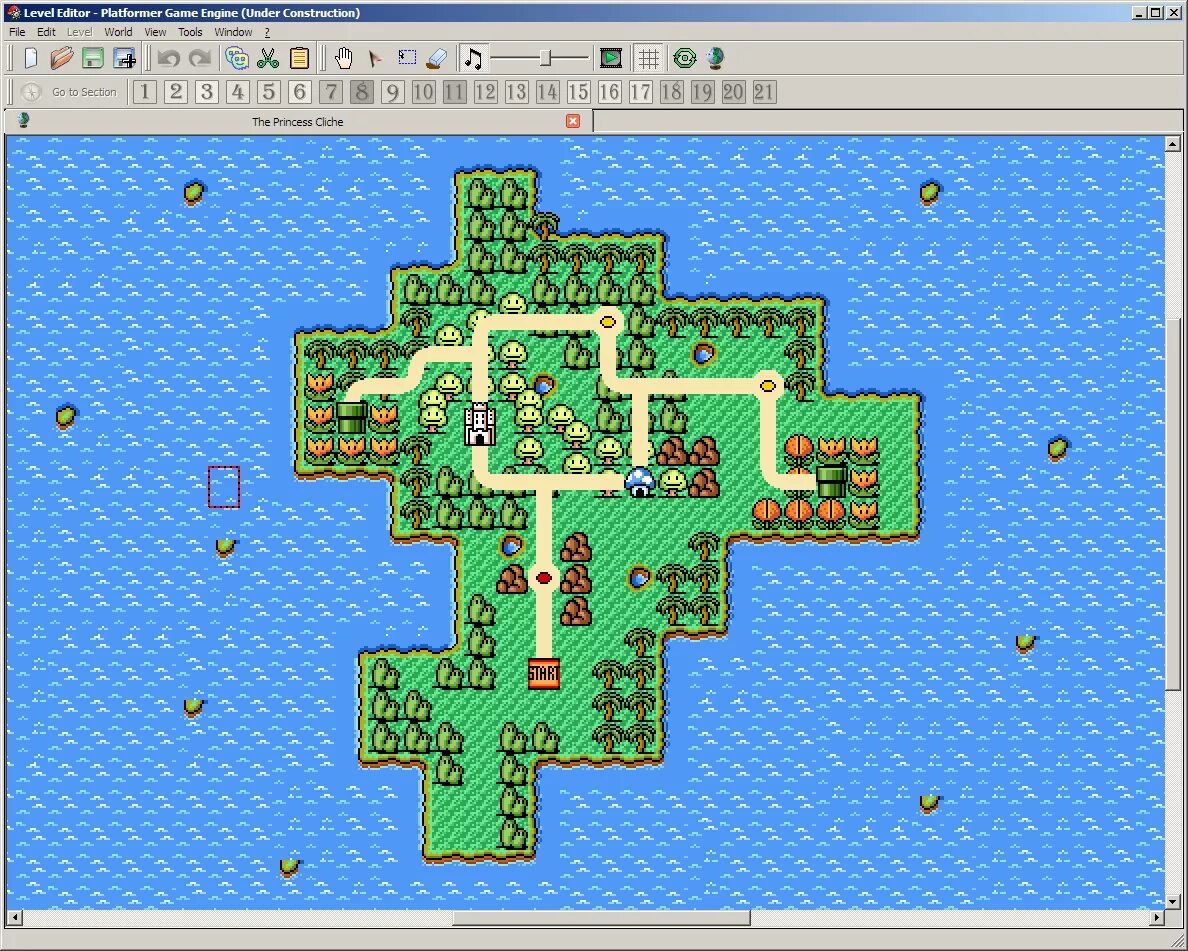Go to section 8
1188x951 pixels.
(x=362, y=92)
